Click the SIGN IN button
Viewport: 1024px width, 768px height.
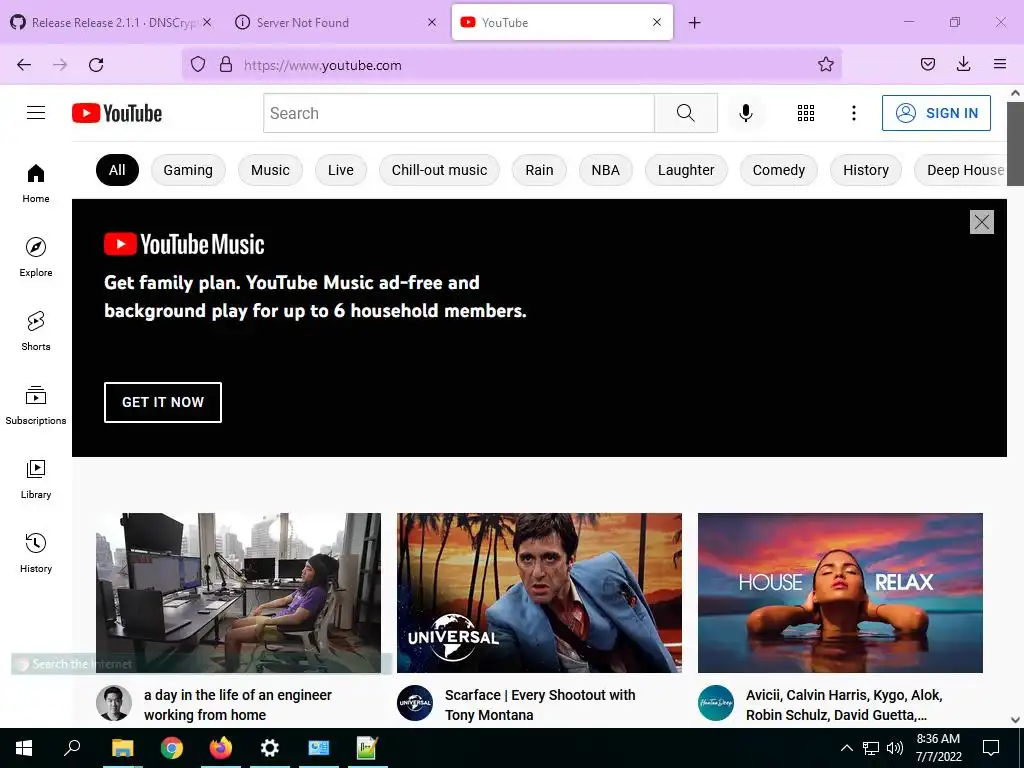pos(936,113)
